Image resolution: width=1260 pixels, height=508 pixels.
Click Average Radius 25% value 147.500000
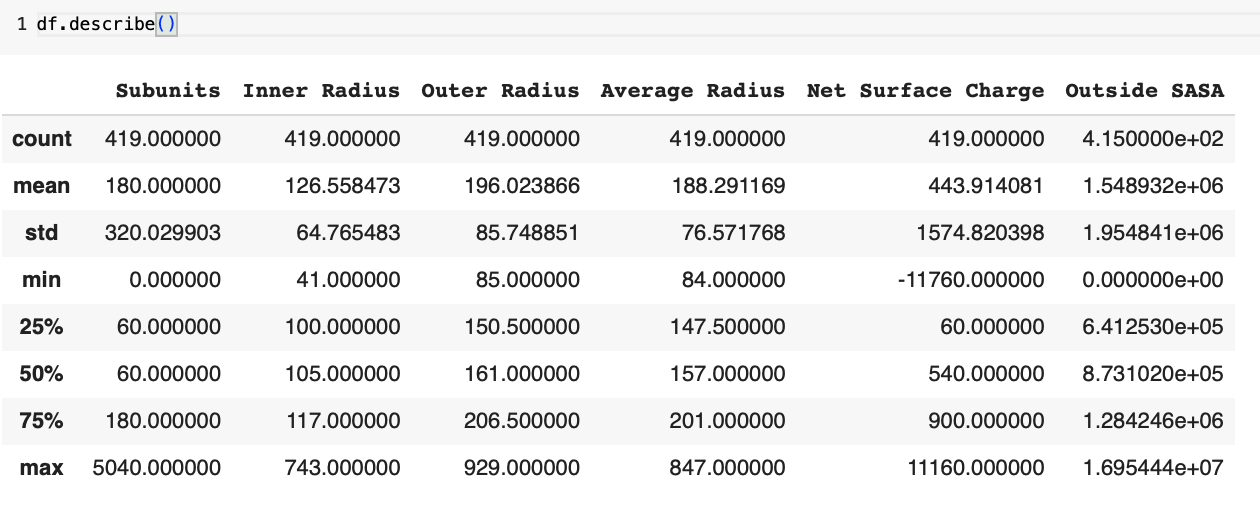pyautogui.click(x=728, y=327)
